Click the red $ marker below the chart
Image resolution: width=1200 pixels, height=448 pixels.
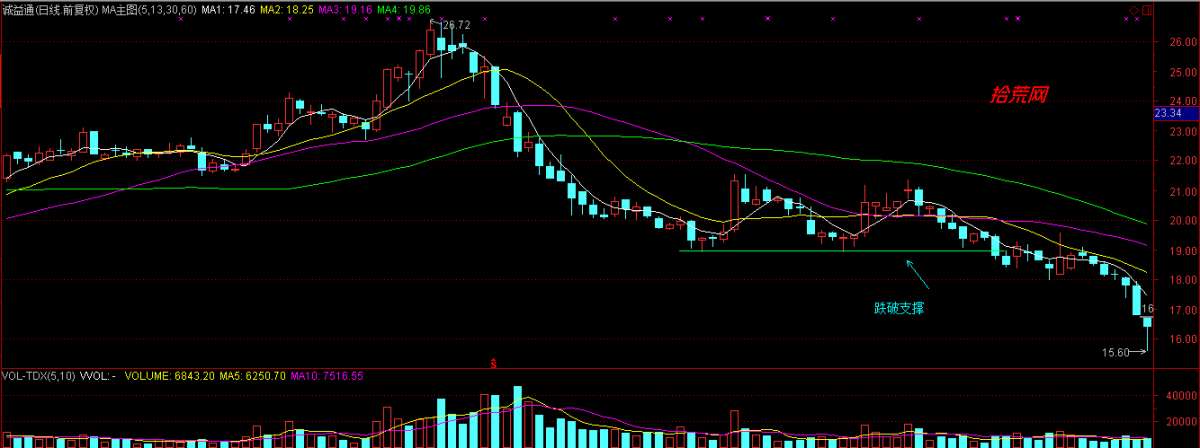tap(493, 364)
